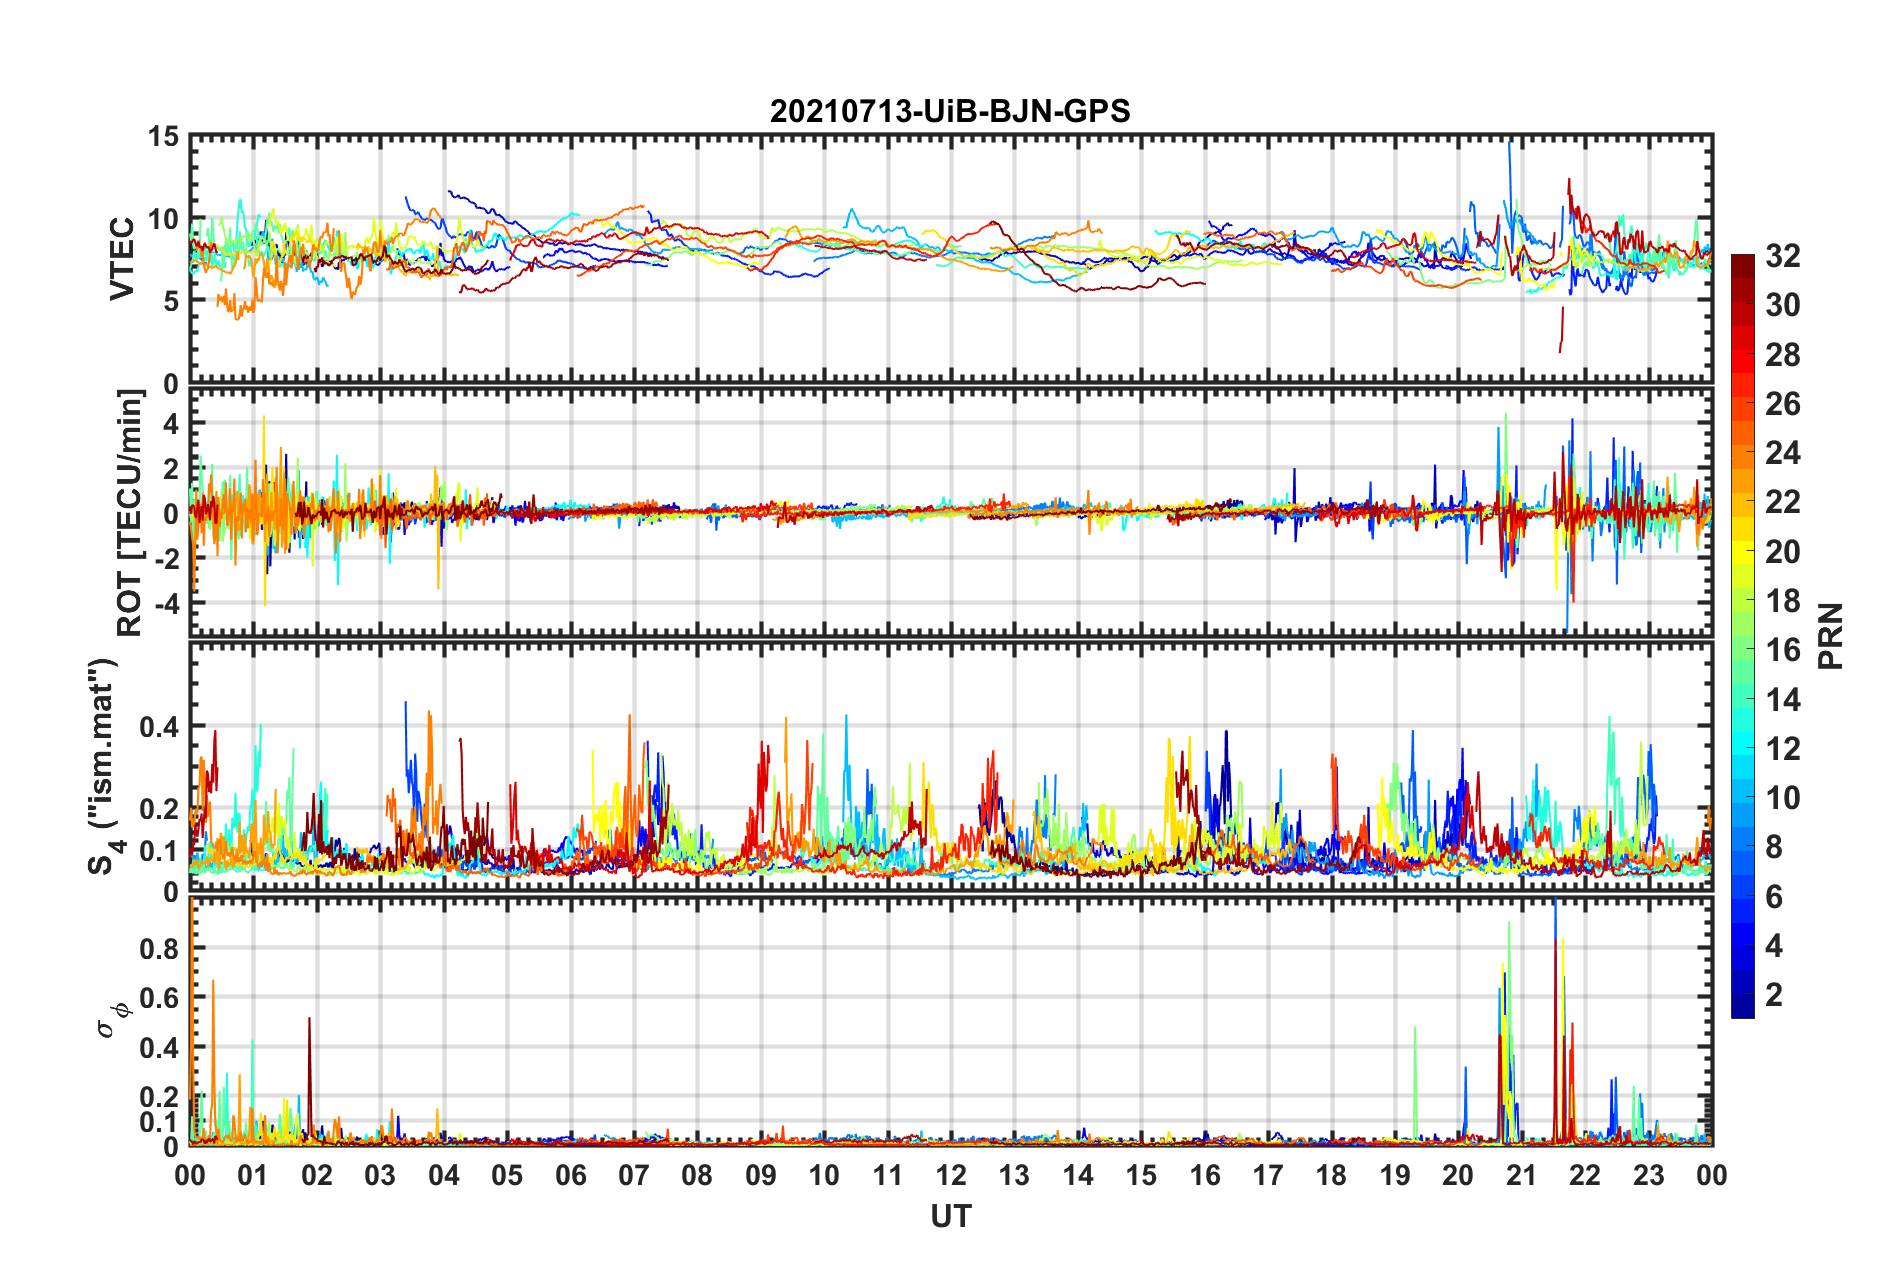This screenshot has width=1902, height=1272.
Task: Click the UT x-axis label
Action: [951, 1216]
